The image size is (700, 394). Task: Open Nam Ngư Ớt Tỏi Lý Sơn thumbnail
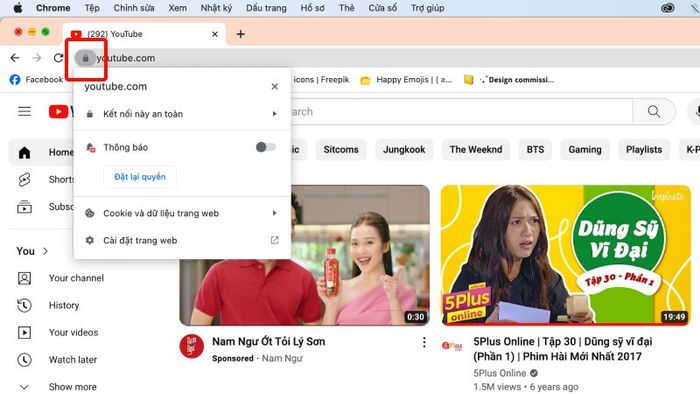click(305, 255)
